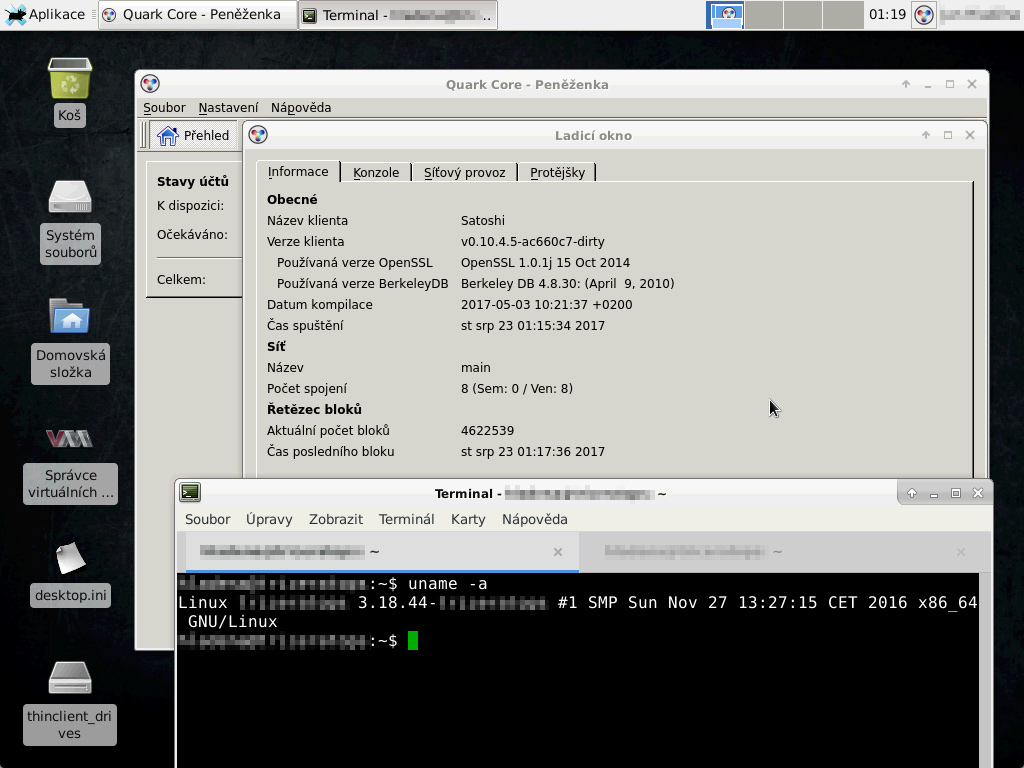The width and height of the screenshot is (1024, 768).
Task: Open the Koš trash icon on desktop
Action: coord(70,78)
